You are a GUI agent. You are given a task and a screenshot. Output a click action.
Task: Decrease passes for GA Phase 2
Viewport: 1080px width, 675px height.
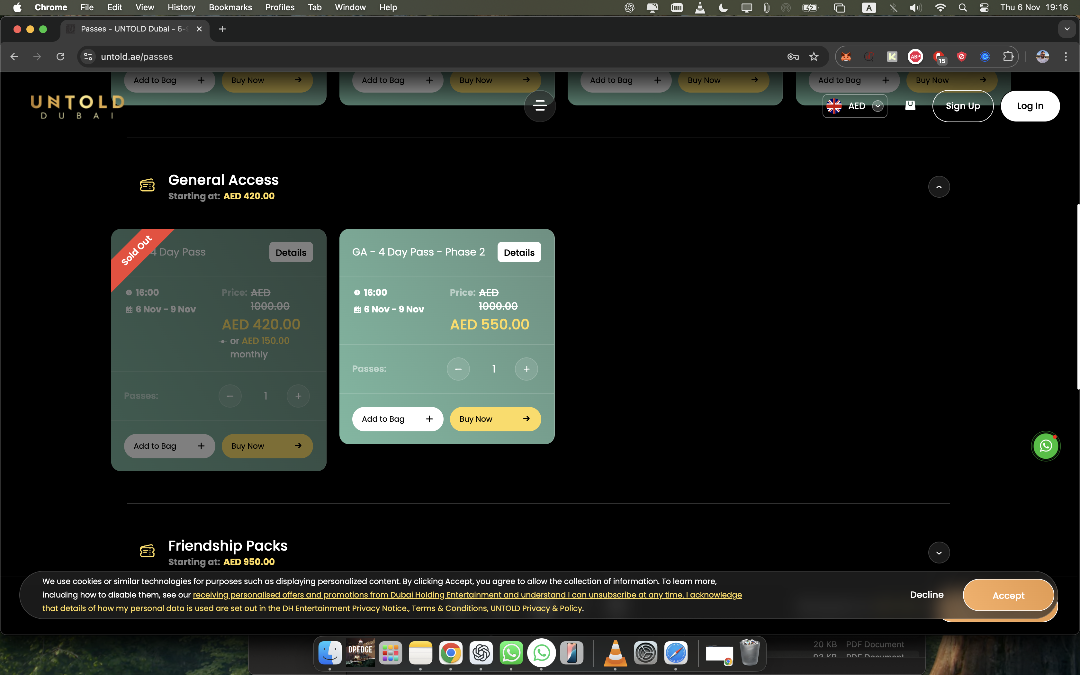pos(458,369)
